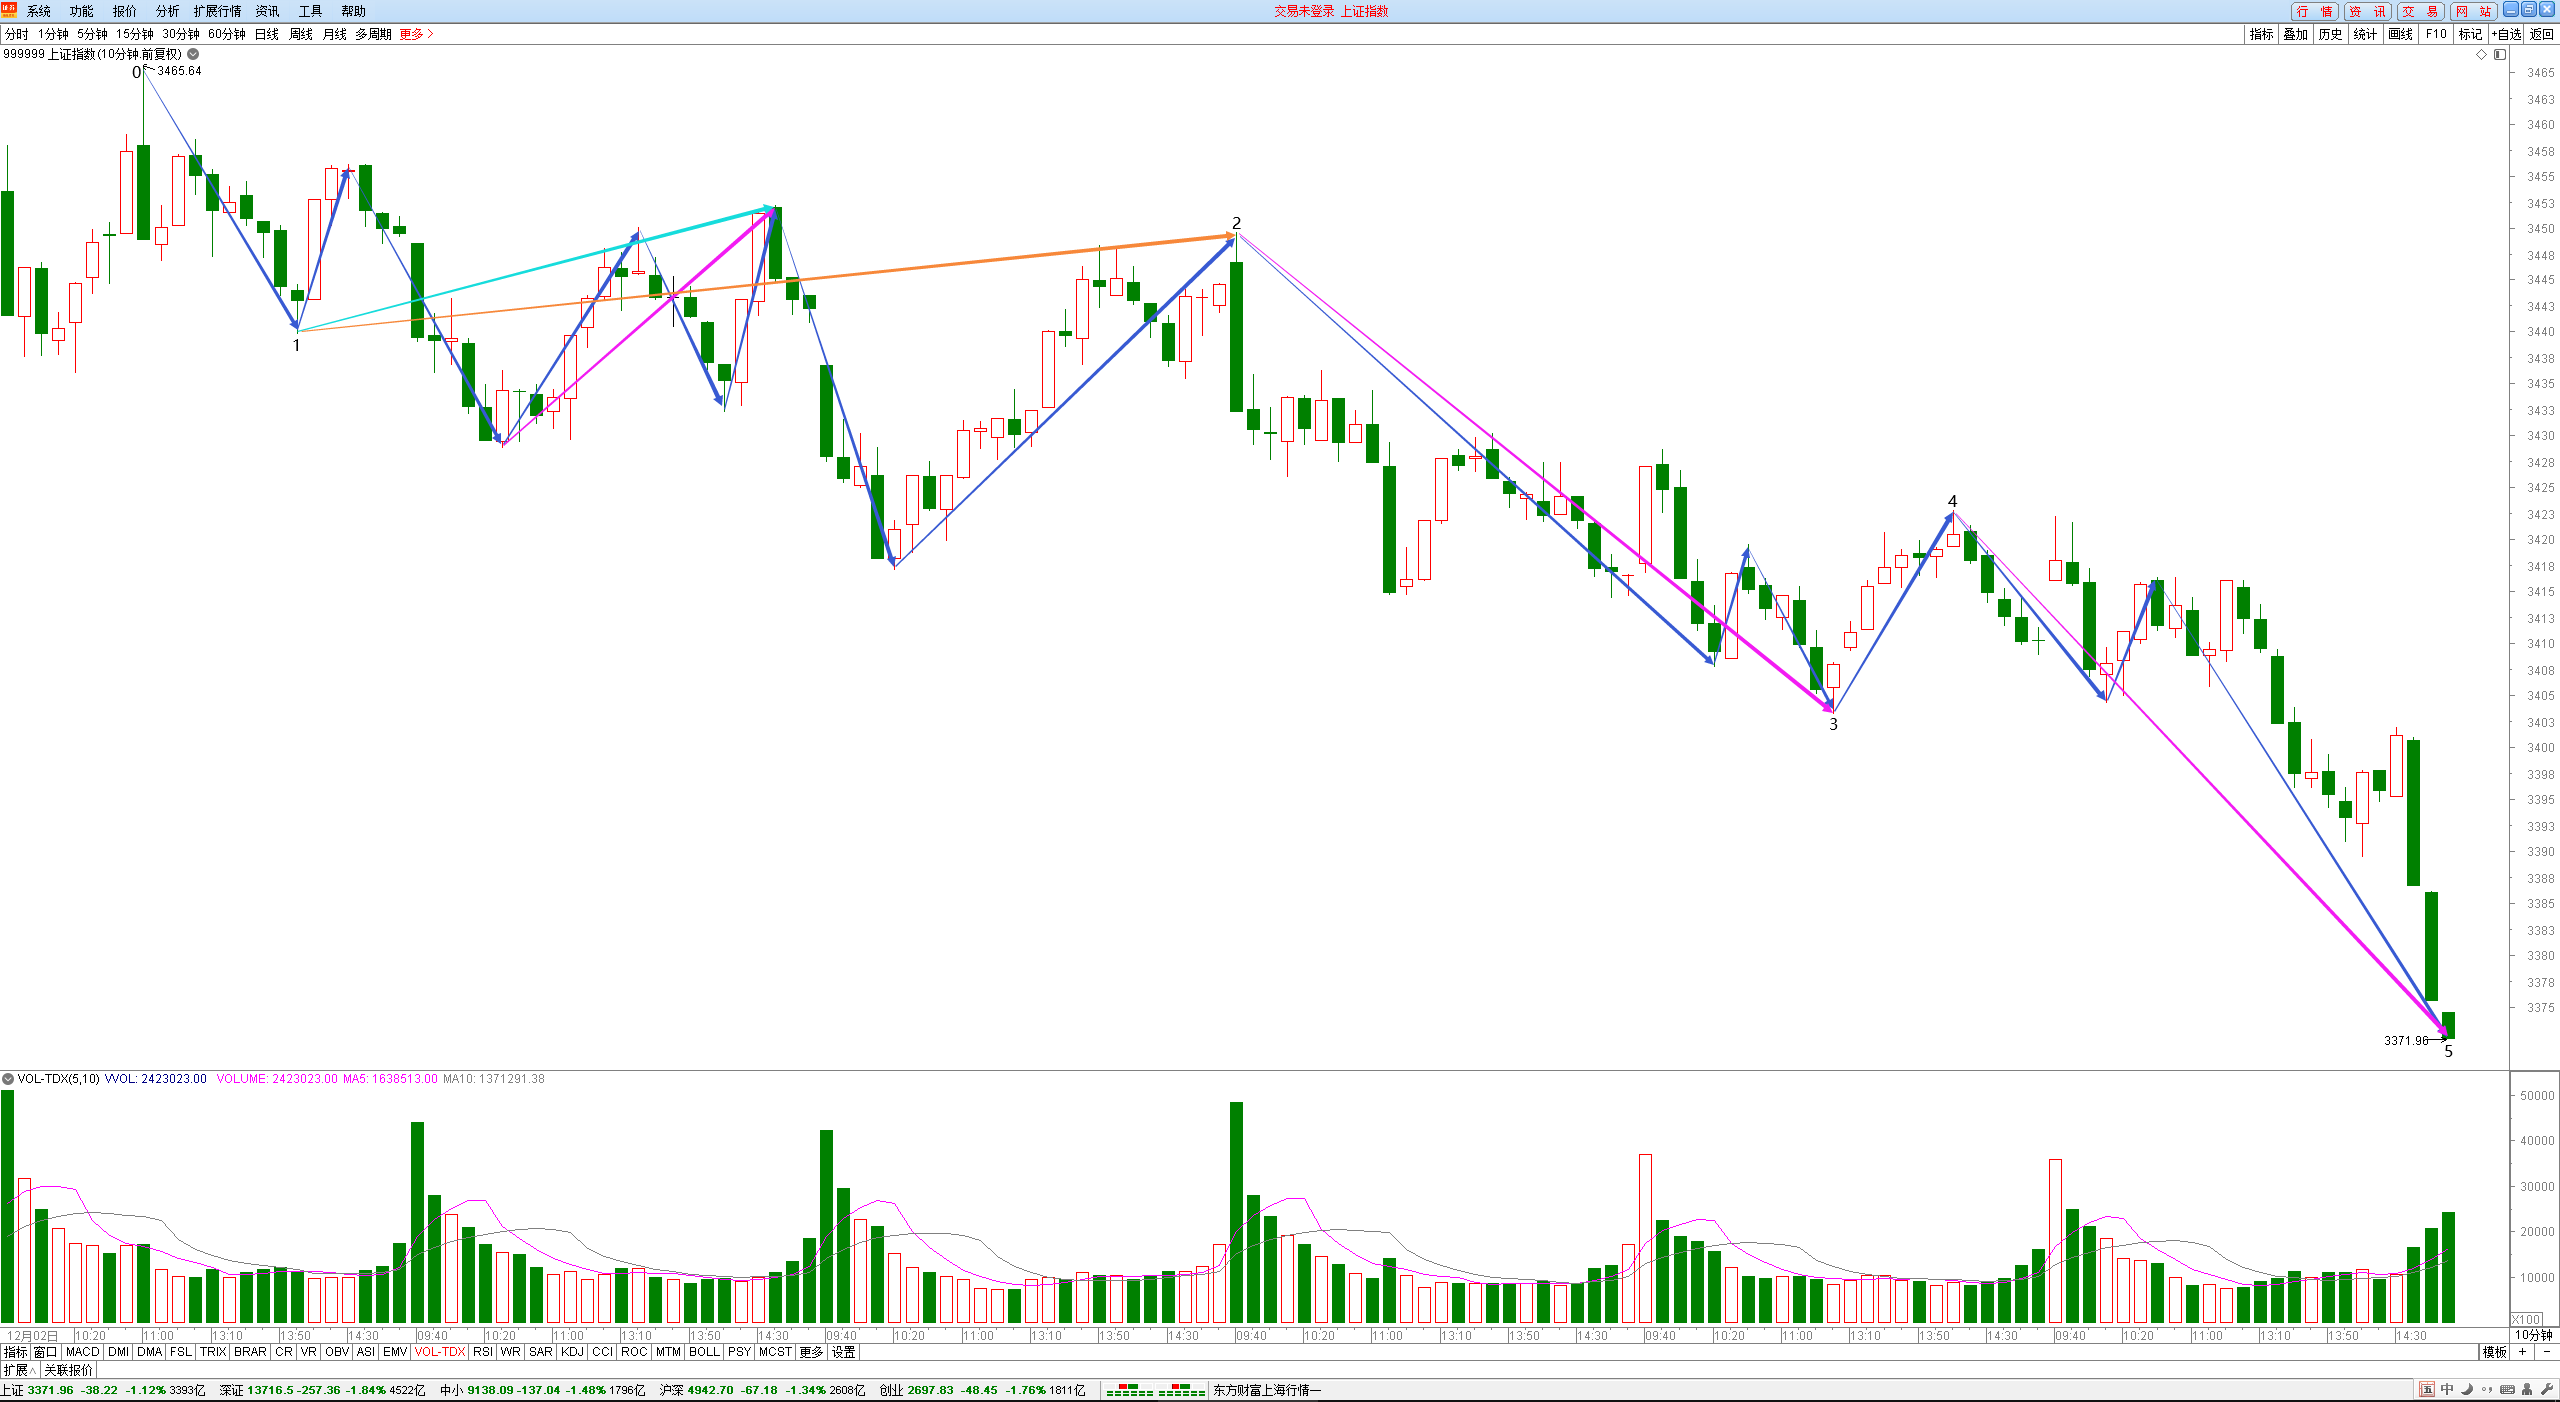The width and height of the screenshot is (2560, 1402).
Task: Select the BOLL indicator tab
Action: coord(705,1352)
